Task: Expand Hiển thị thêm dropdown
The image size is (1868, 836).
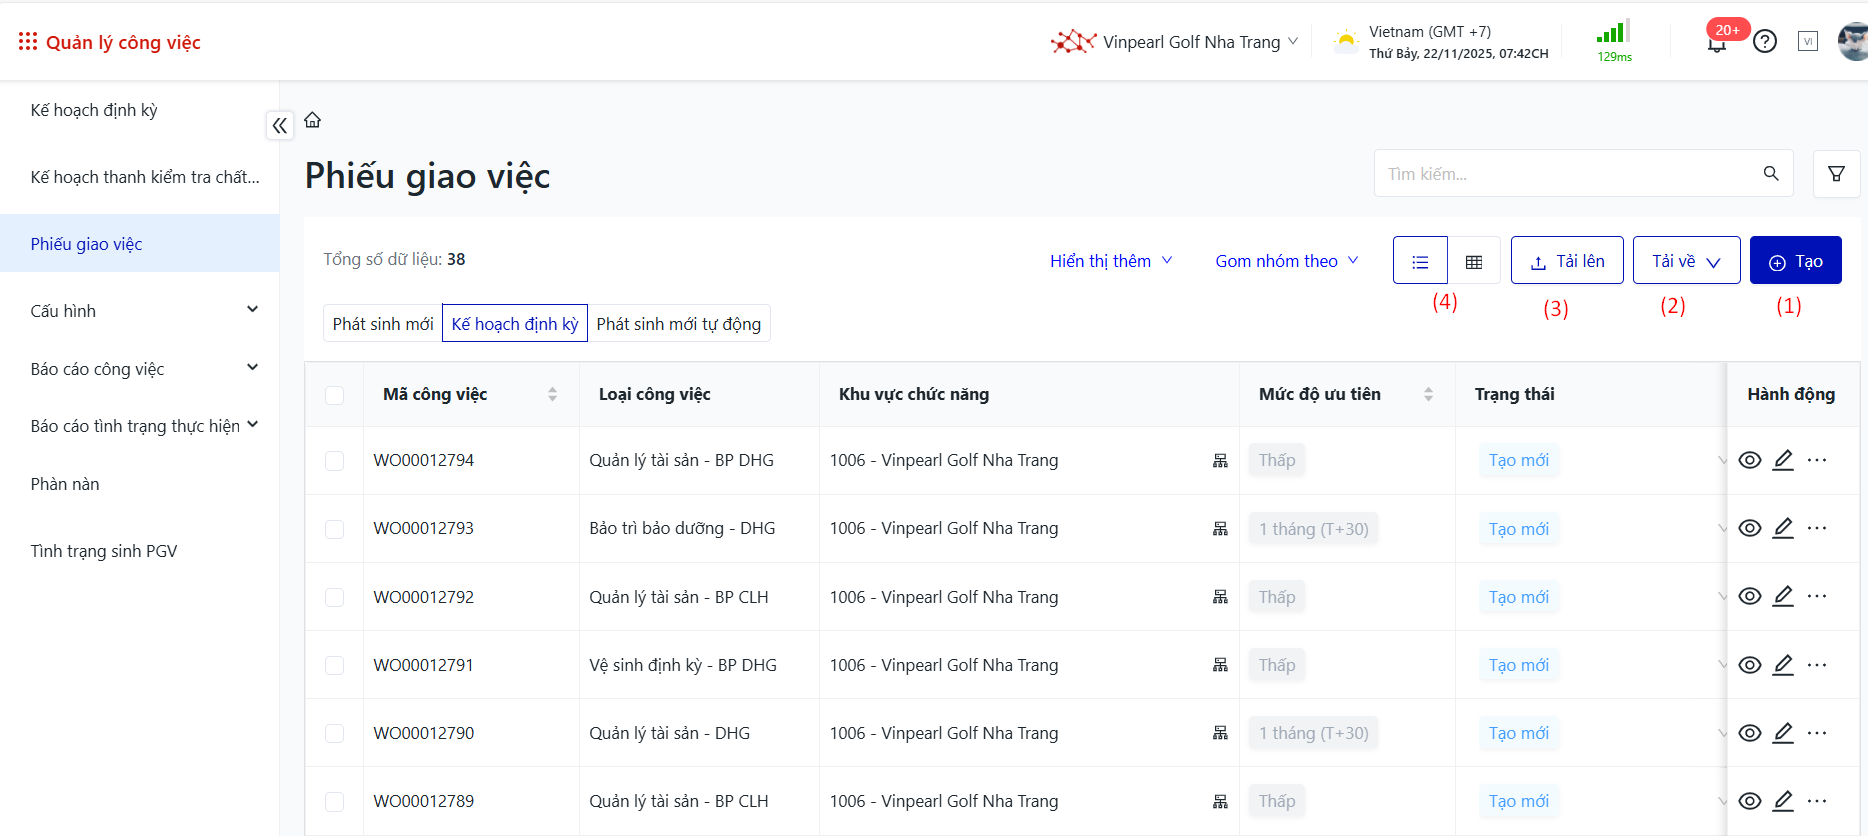Action: [1111, 261]
